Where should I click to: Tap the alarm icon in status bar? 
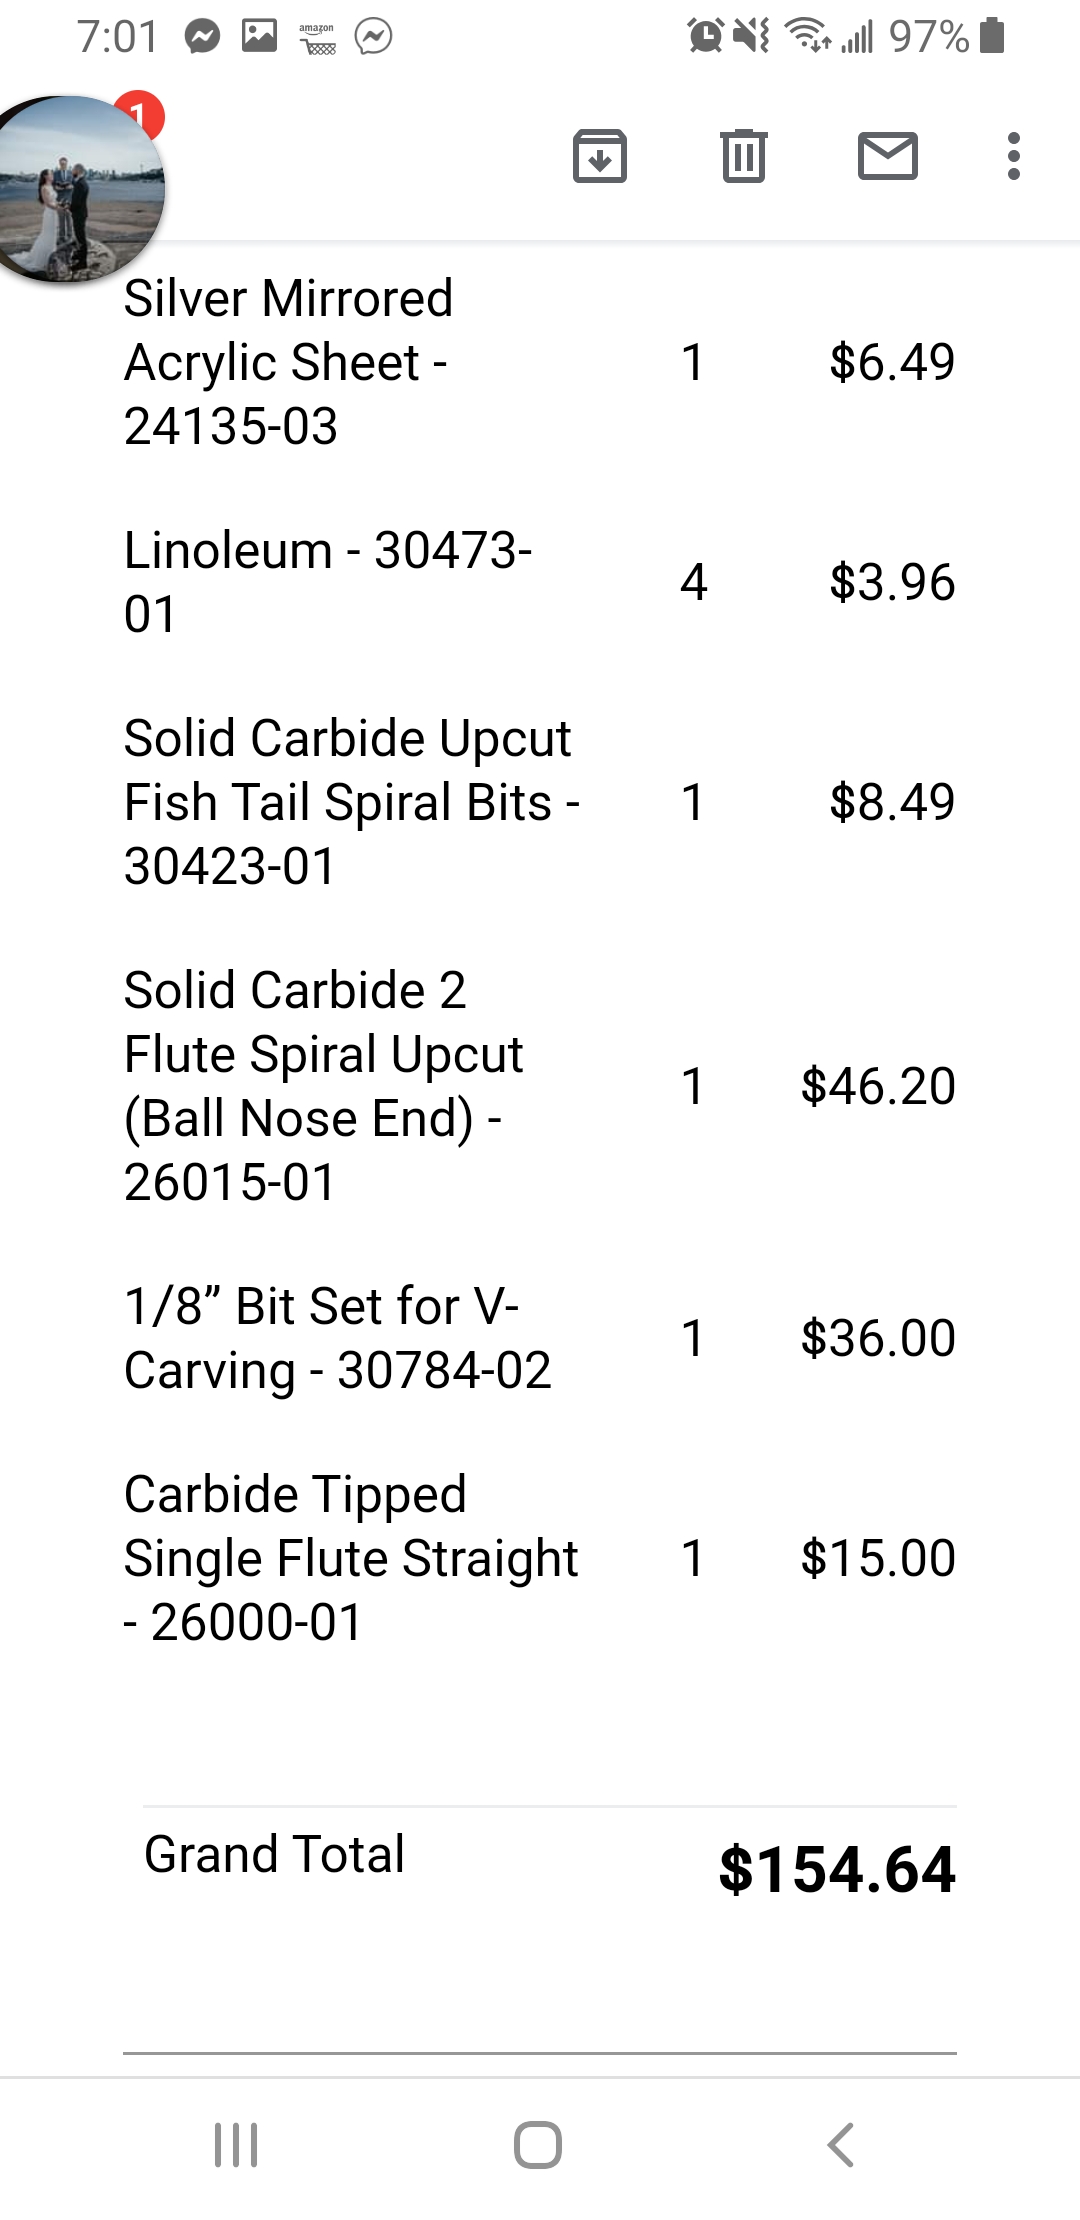tap(705, 37)
